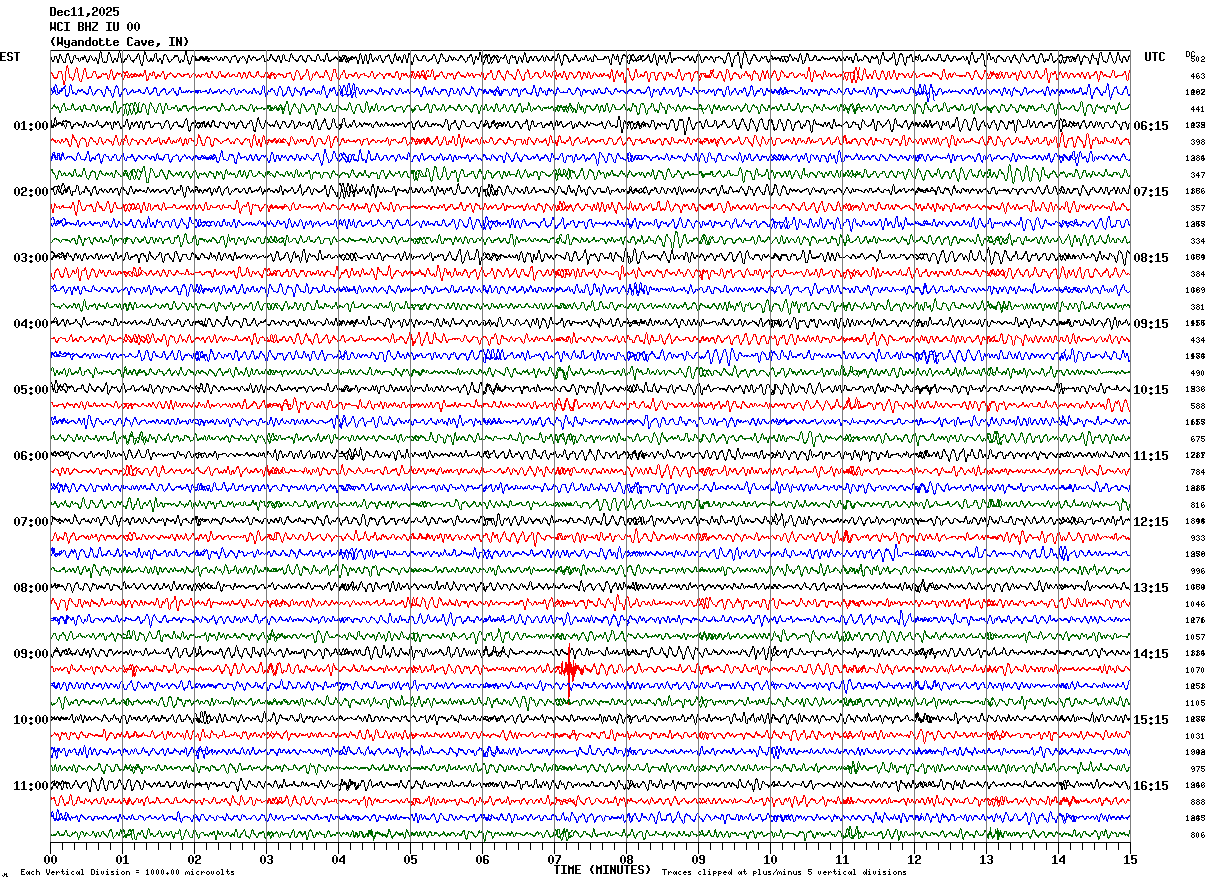
Task: Select the '05:00' EST hour label
Action: (x=31, y=390)
